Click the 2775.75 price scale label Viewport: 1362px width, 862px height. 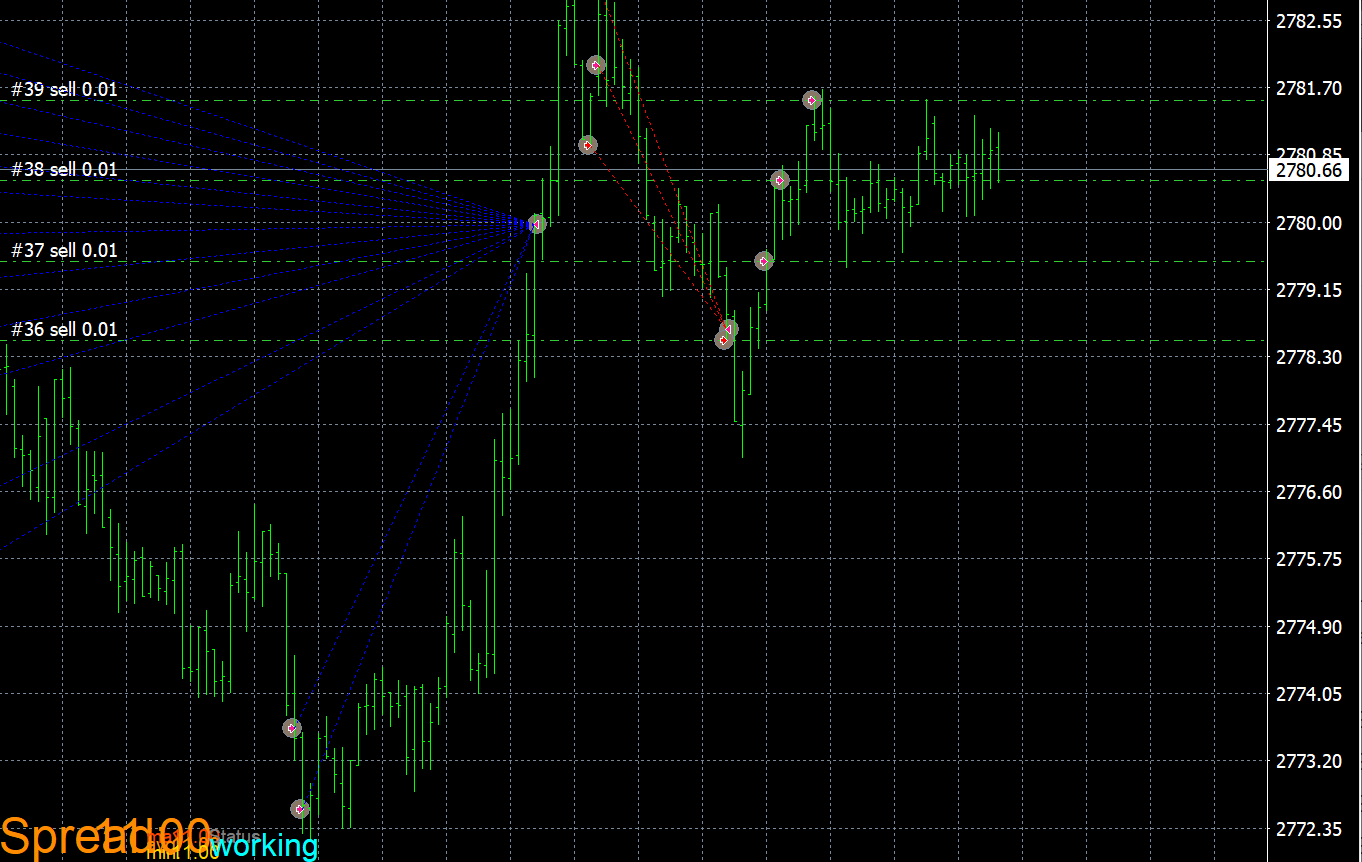tap(1309, 559)
